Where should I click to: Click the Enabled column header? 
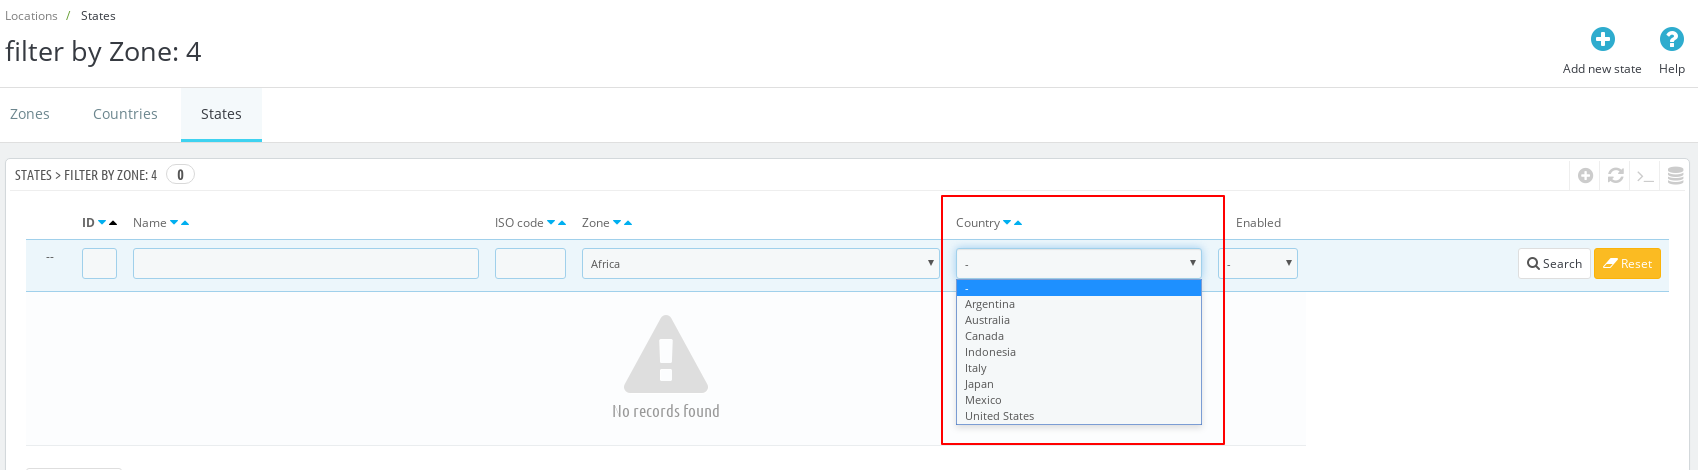pyautogui.click(x=1258, y=223)
